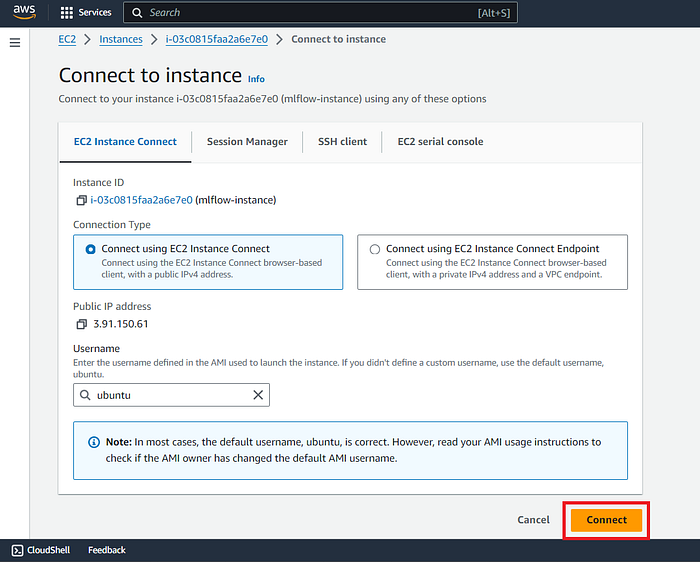The width and height of the screenshot is (700, 562).
Task: Click the Services menu label
Action: [x=95, y=12]
